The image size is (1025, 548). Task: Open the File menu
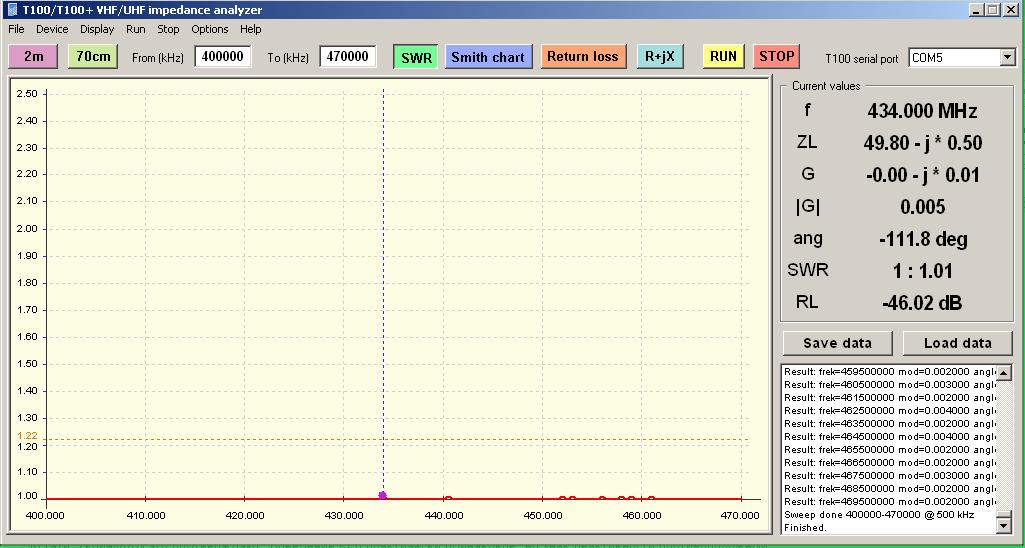point(16,30)
